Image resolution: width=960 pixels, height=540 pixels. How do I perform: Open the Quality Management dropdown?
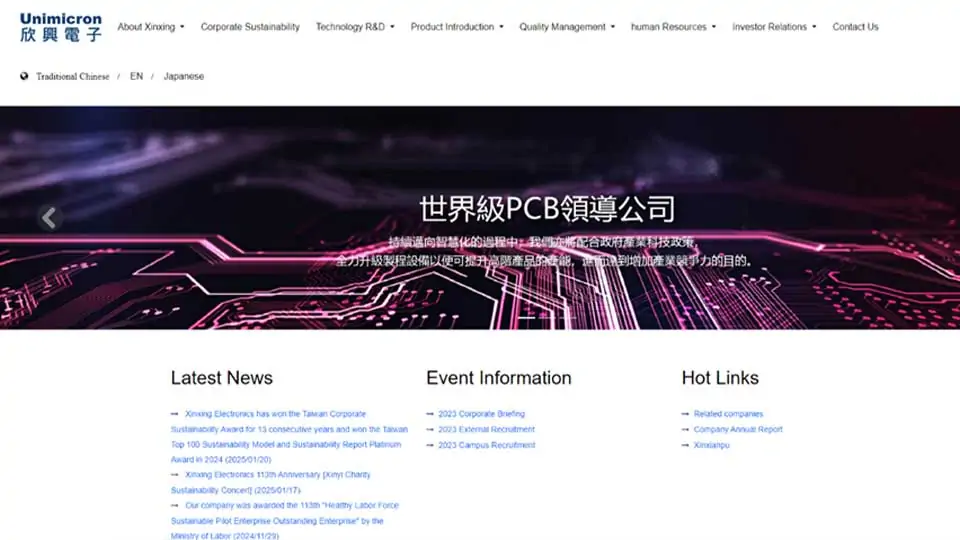point(567,27)
